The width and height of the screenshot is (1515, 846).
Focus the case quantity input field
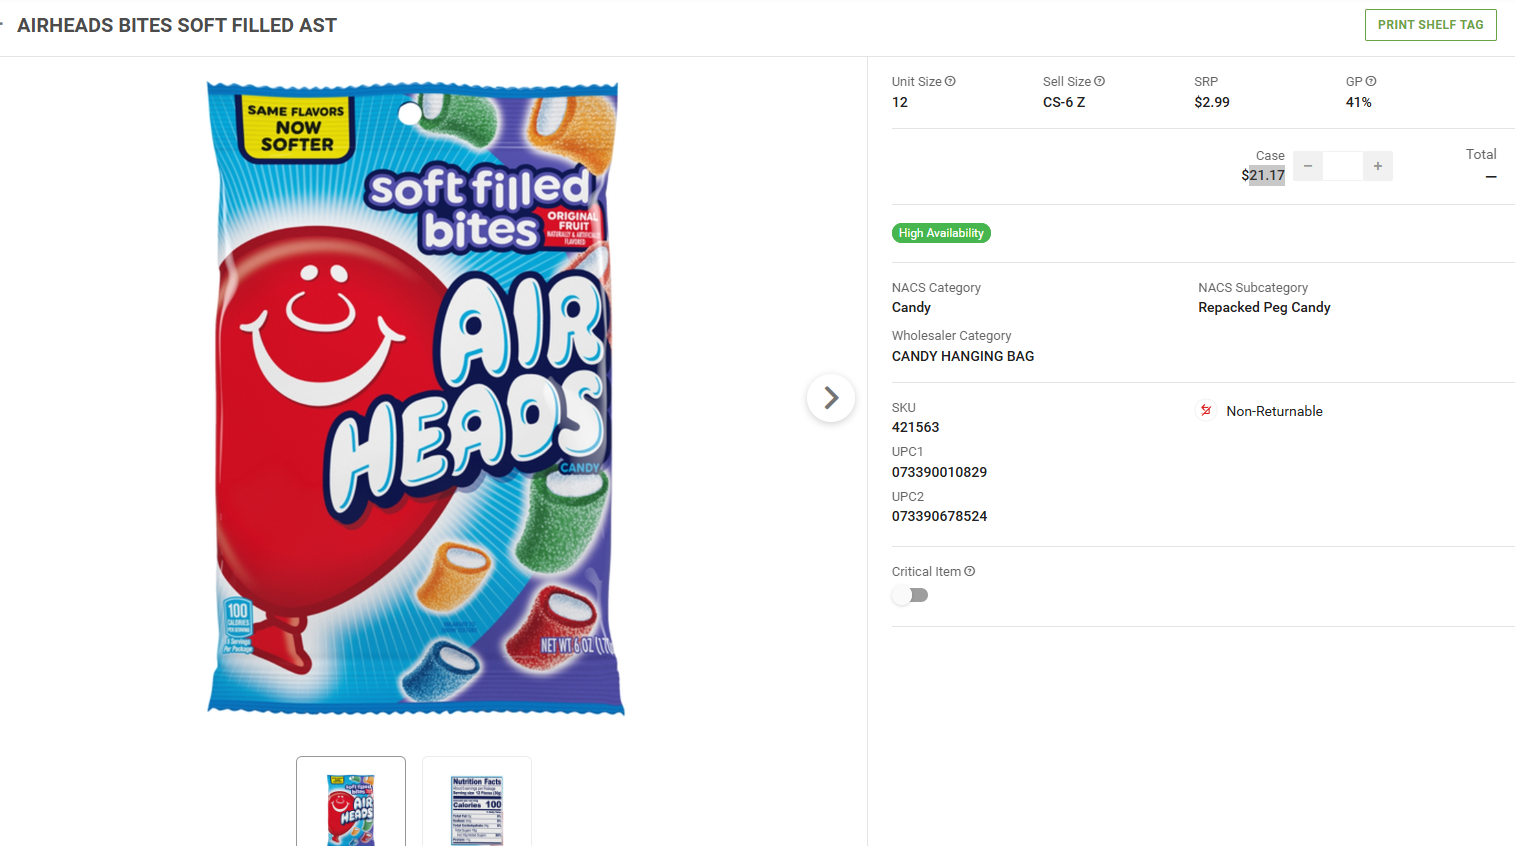click(x=1342, y=166)
